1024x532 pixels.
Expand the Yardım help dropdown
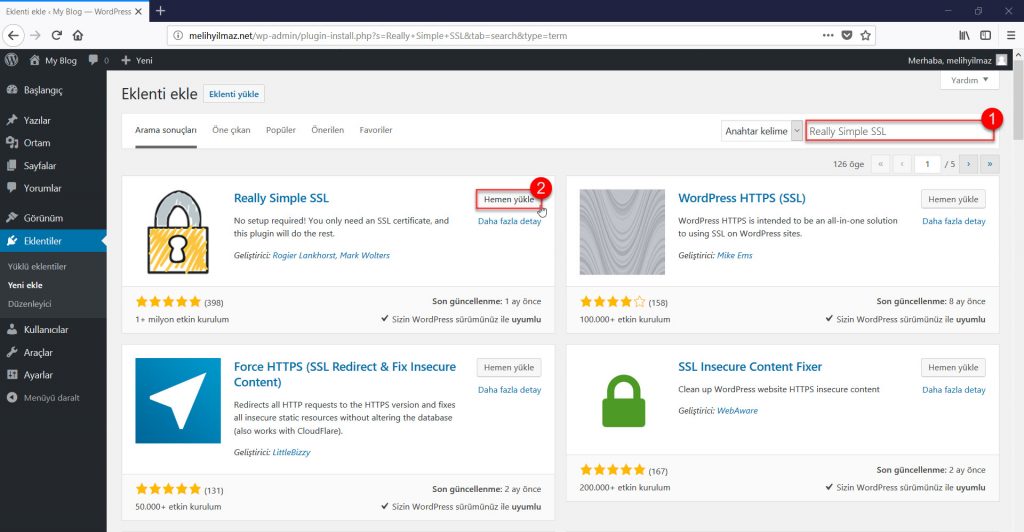[x=970, y=80]
